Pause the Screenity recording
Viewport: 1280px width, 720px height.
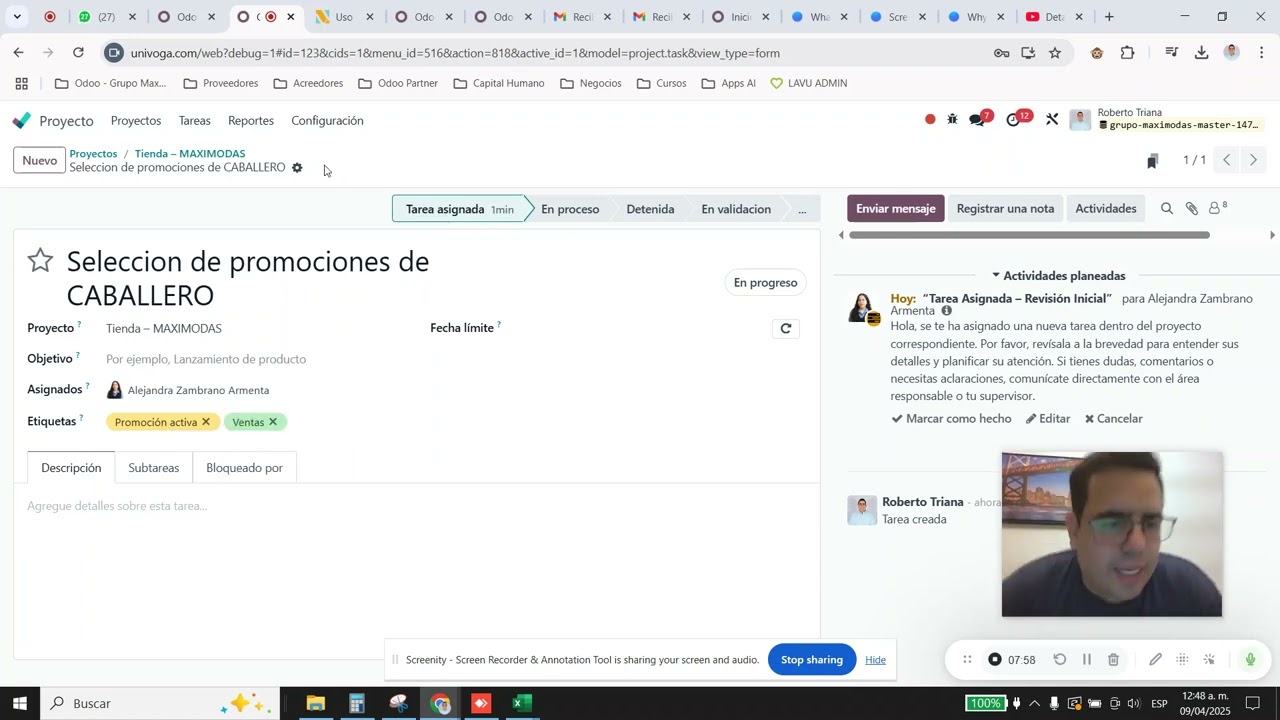[x=1087, y=660]
